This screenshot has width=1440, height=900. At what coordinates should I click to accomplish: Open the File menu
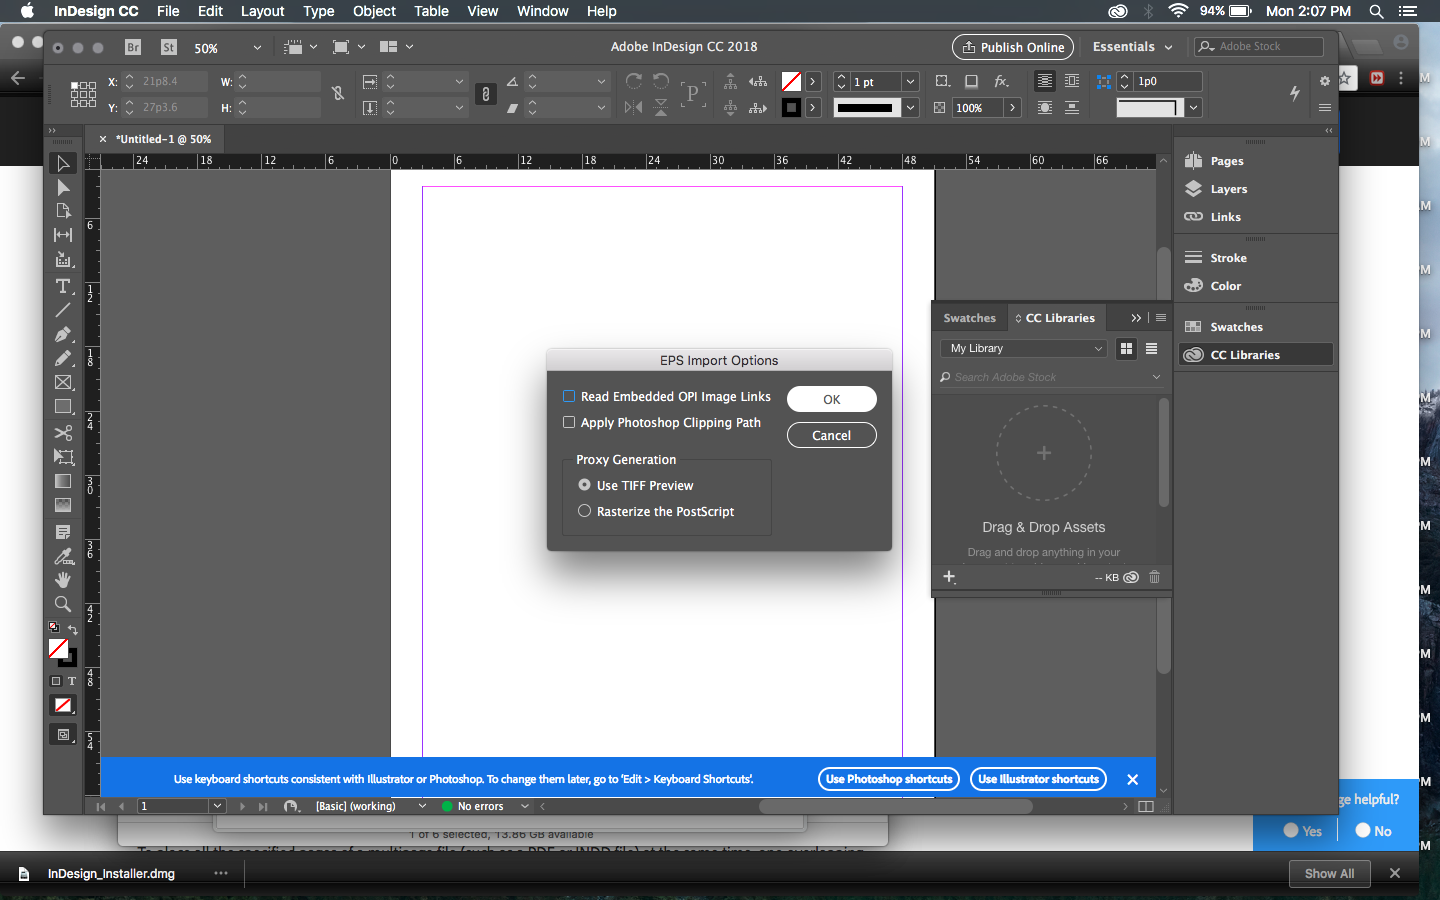click(168, 11)
